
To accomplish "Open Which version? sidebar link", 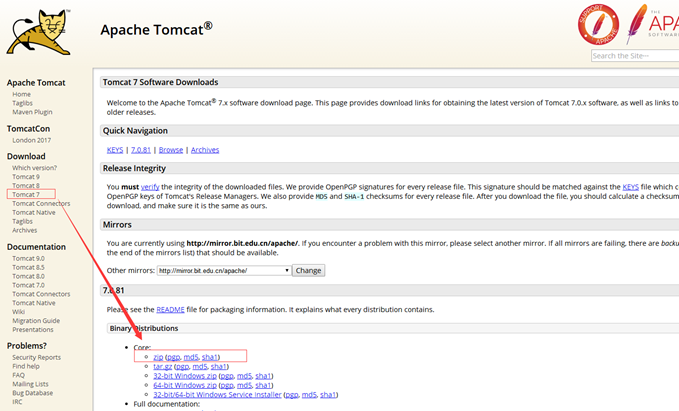I will click(x=34, y=168).
